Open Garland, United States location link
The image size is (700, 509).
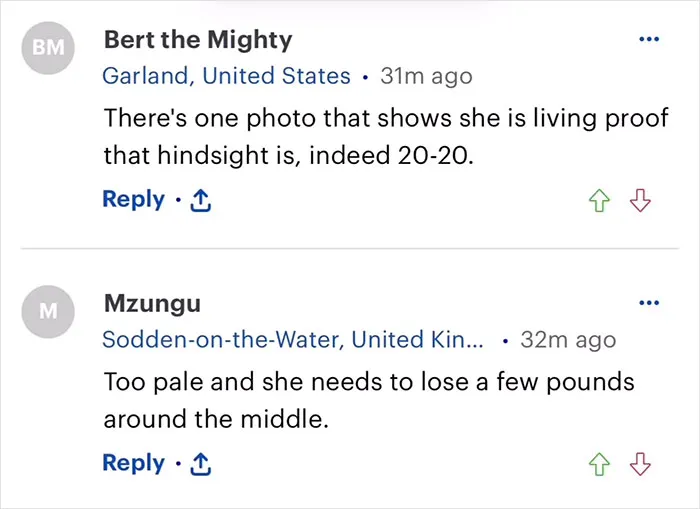(226, 76)
